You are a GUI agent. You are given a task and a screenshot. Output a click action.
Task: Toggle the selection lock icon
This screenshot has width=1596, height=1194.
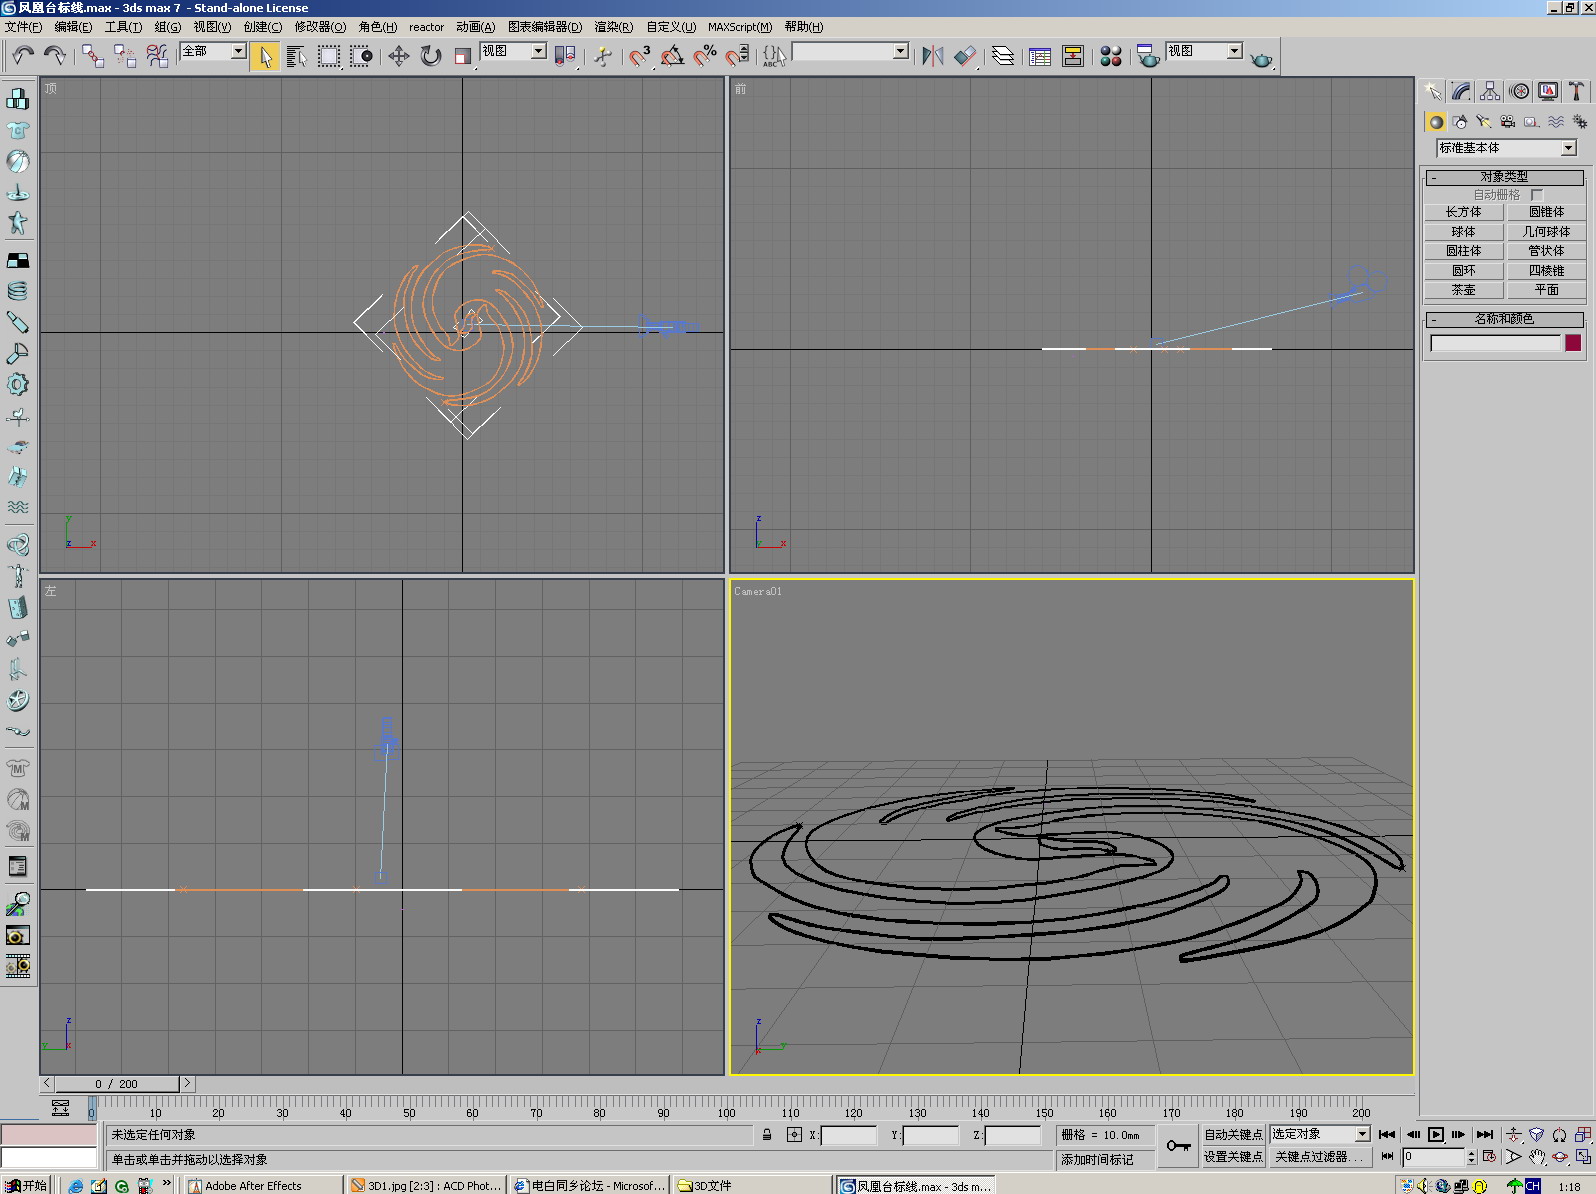pyautogui.click(x=767, y=1135)
